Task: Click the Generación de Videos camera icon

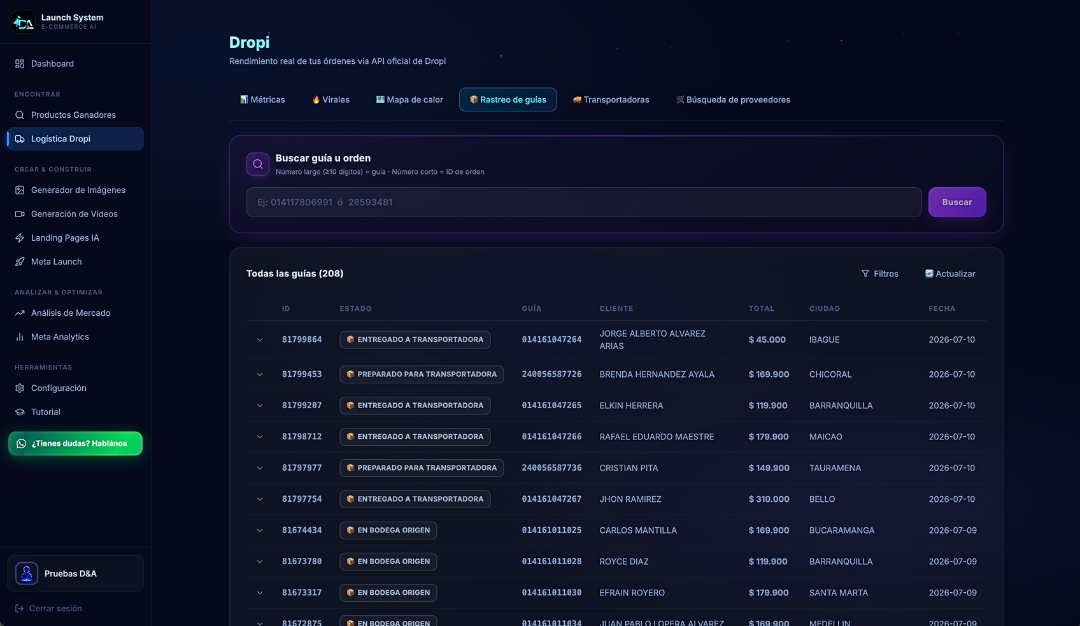Action: click(x=19, y=213)
